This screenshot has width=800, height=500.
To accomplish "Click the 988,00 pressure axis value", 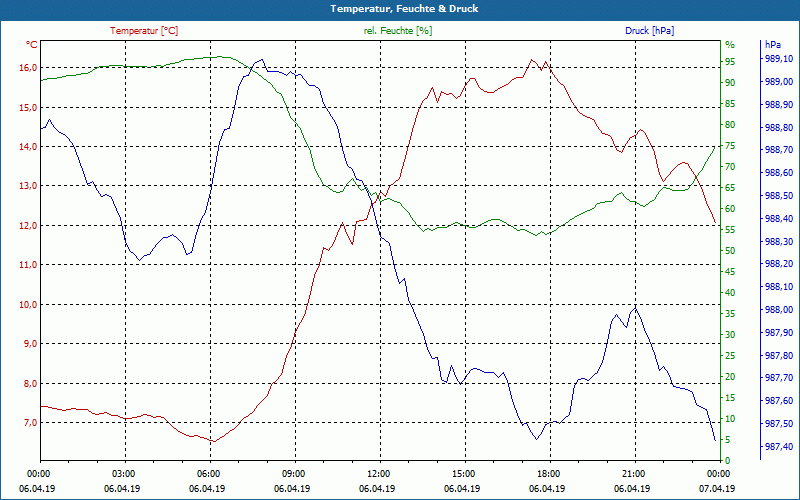I will coord(779,310).
